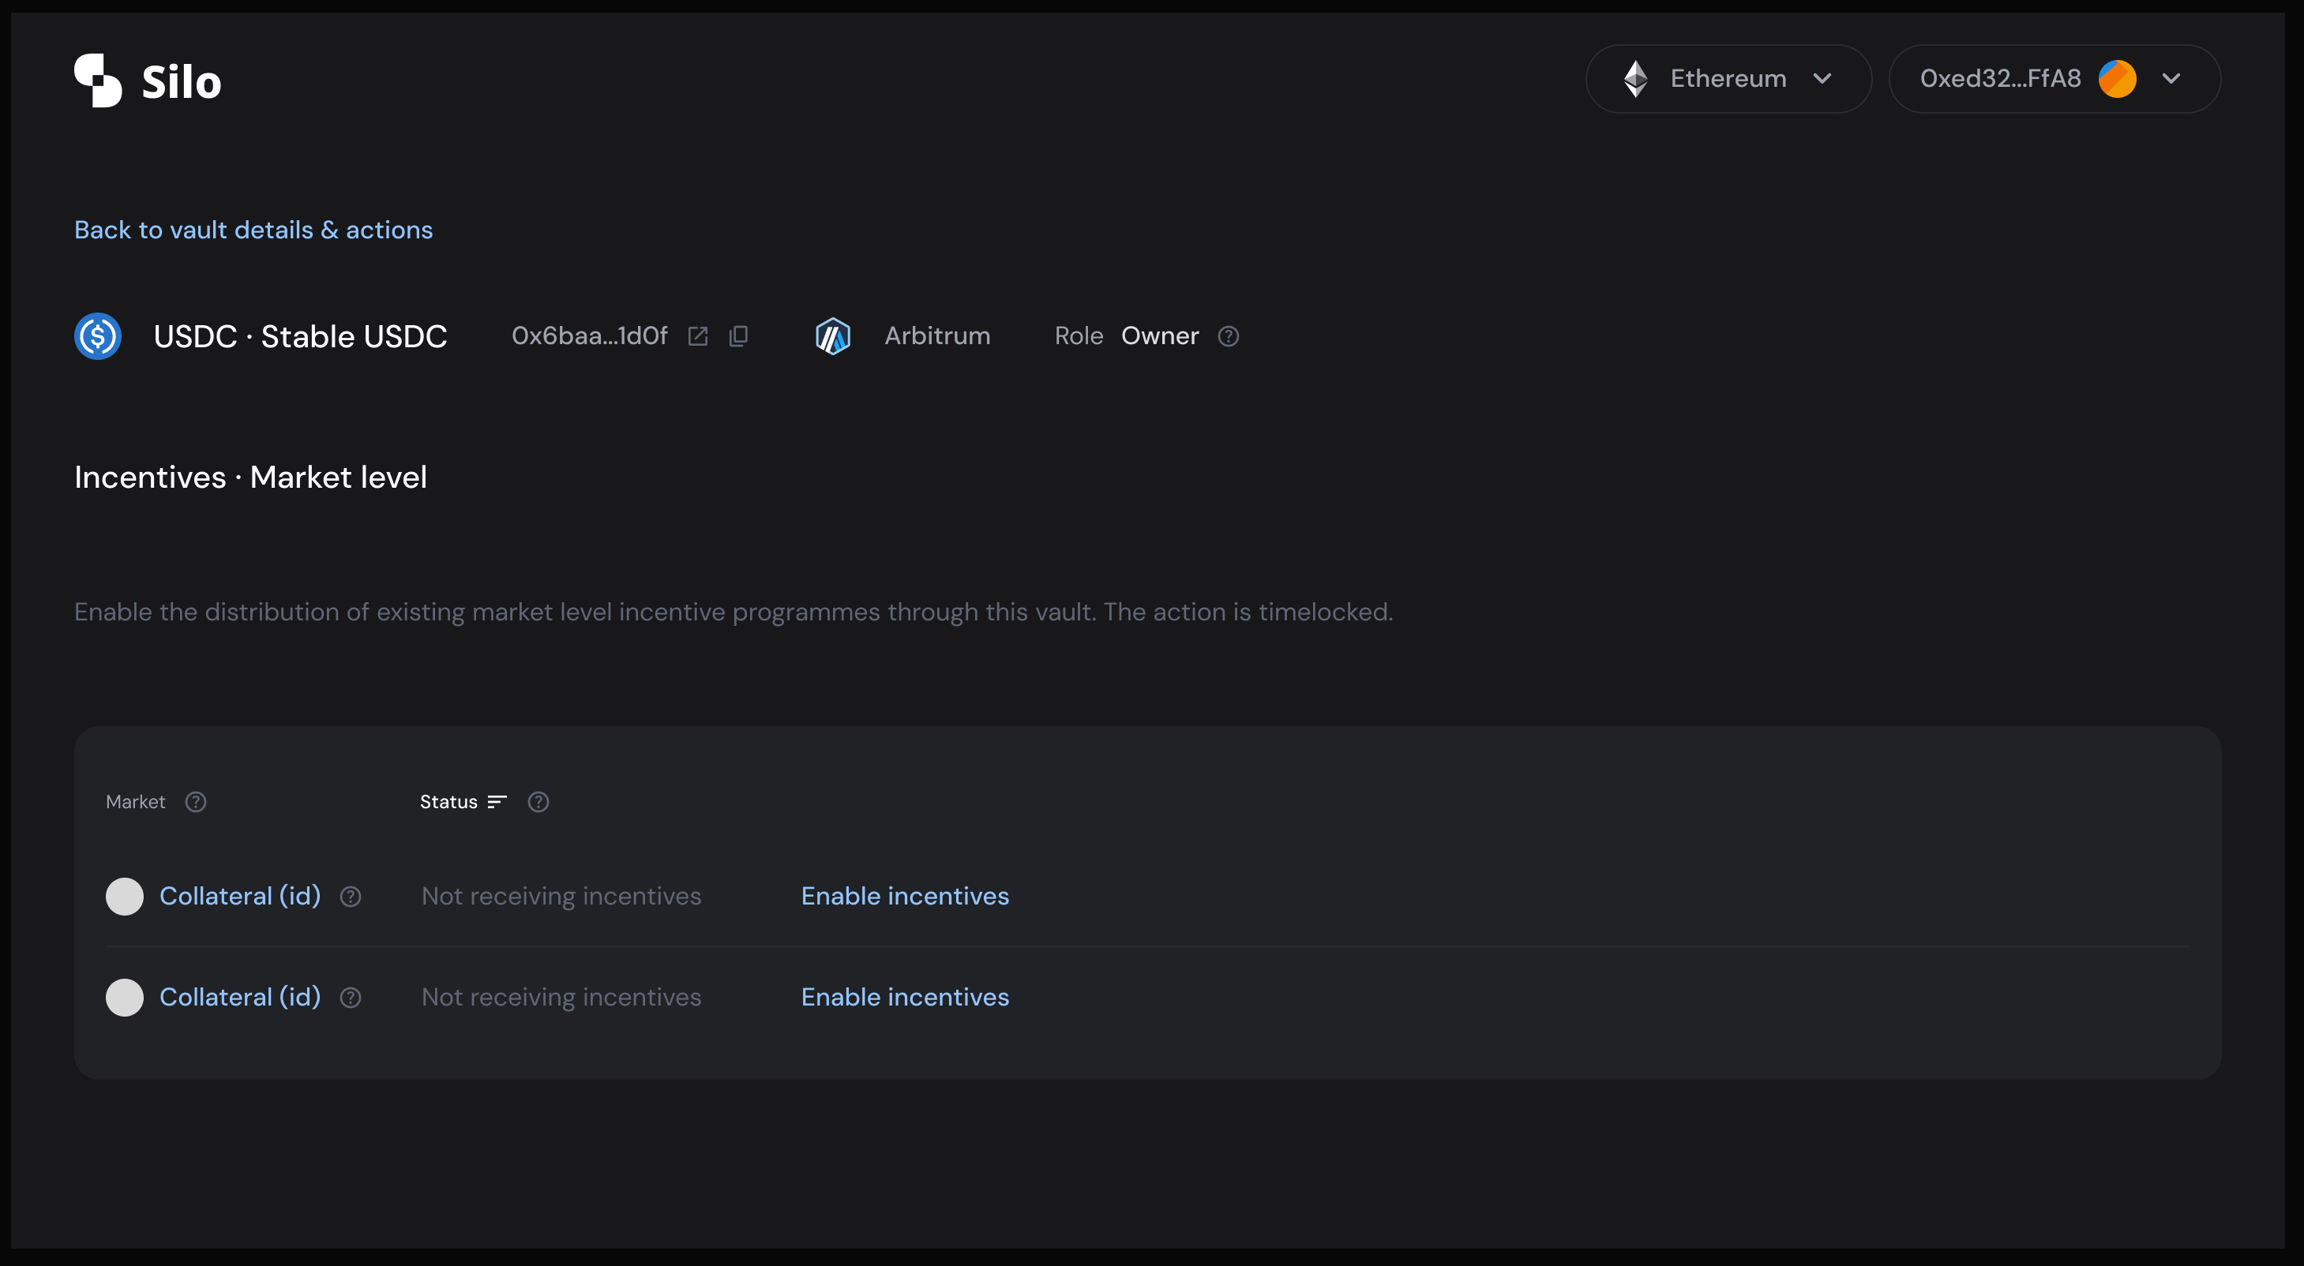The image size is (2304, 1266).
Task: Click the wallet avatar color circle
Action: 2117,78
